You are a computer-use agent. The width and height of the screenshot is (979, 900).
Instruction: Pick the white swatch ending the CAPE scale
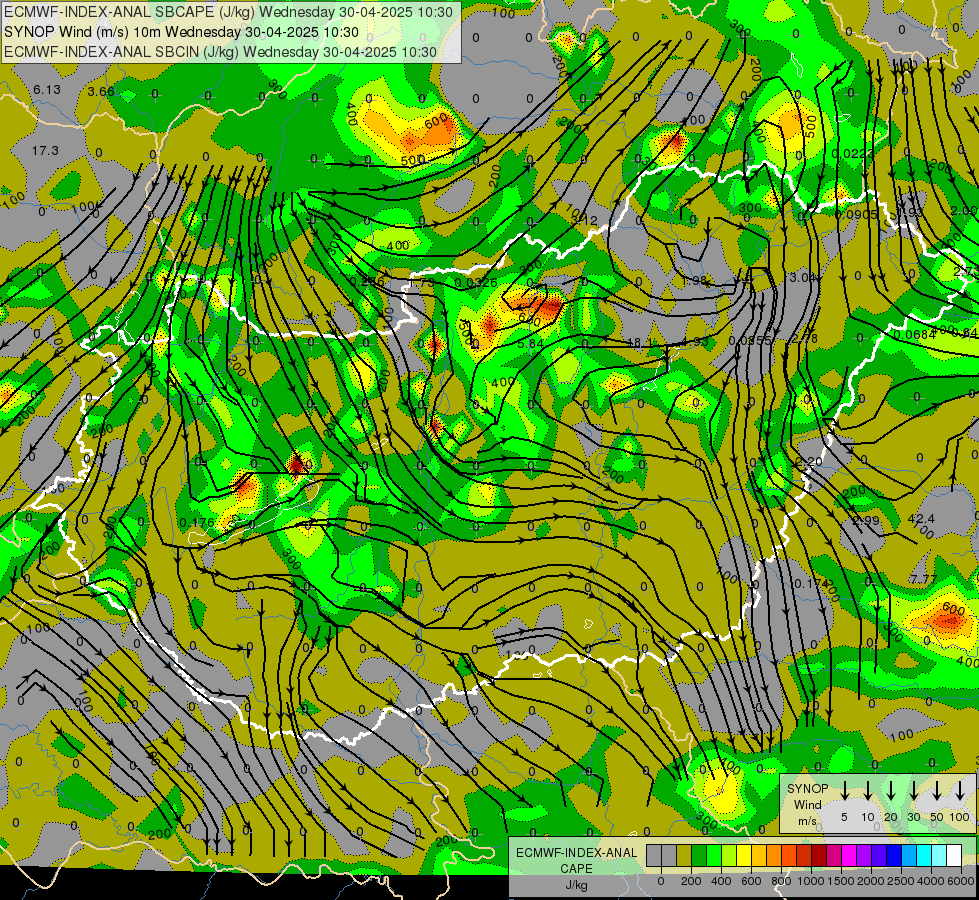click(x=954, y=855)
